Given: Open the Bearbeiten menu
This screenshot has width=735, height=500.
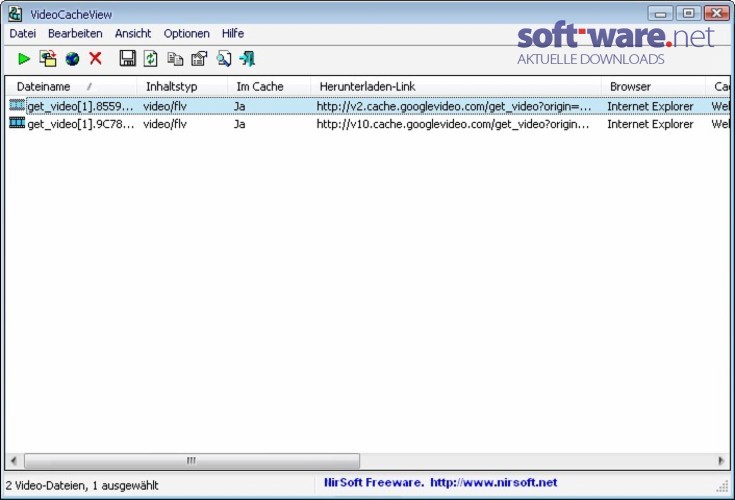Looking at the screenshot, I should pos(75,34).
